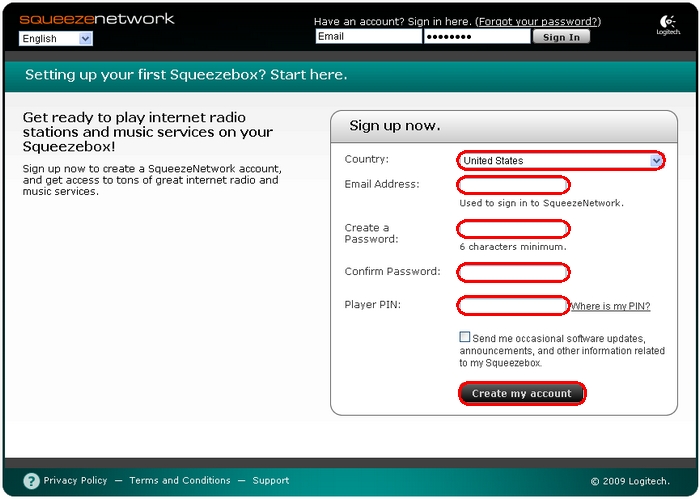This screenshot has height=499, width=700.
Task: Click the Logitech logo in the header
Action: 668,26
